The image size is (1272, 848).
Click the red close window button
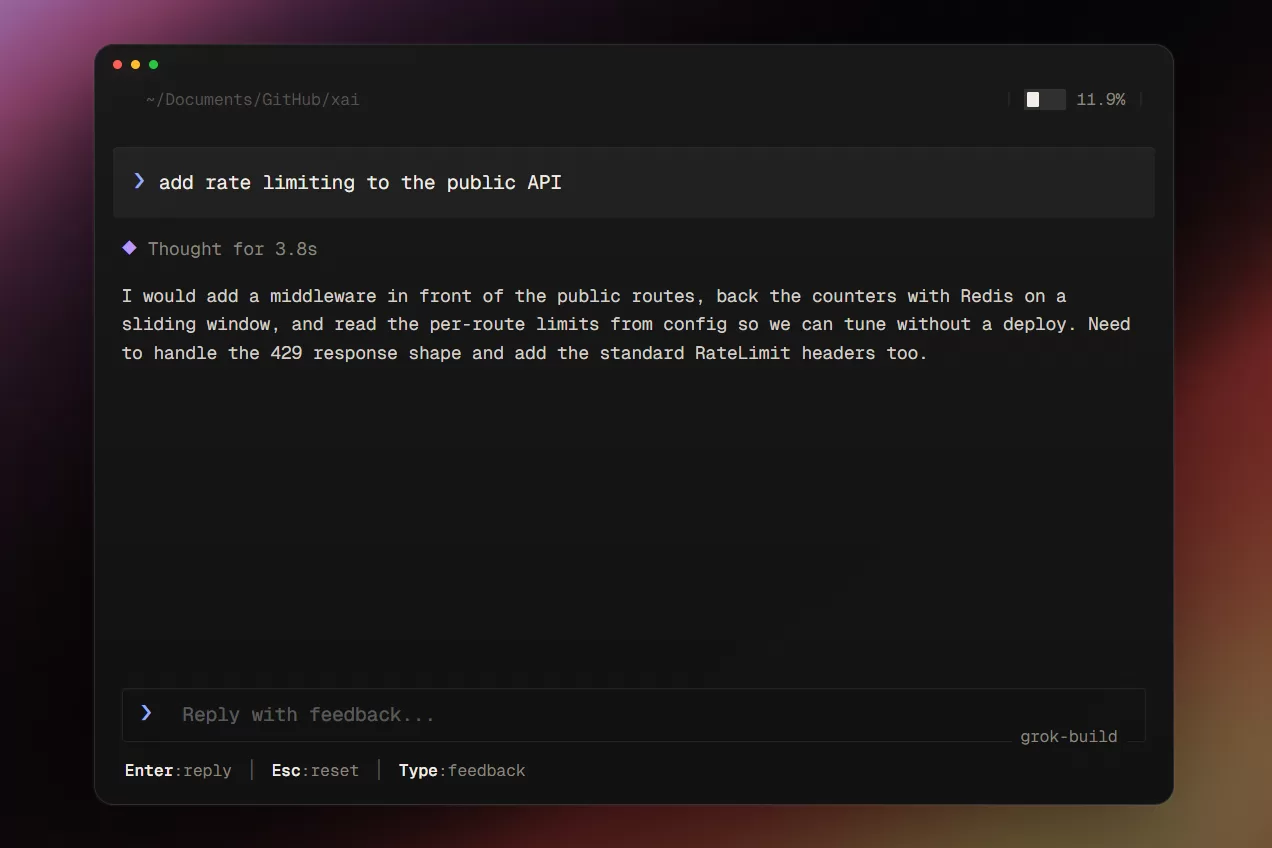pyautogui.click(x=118, y=65)
